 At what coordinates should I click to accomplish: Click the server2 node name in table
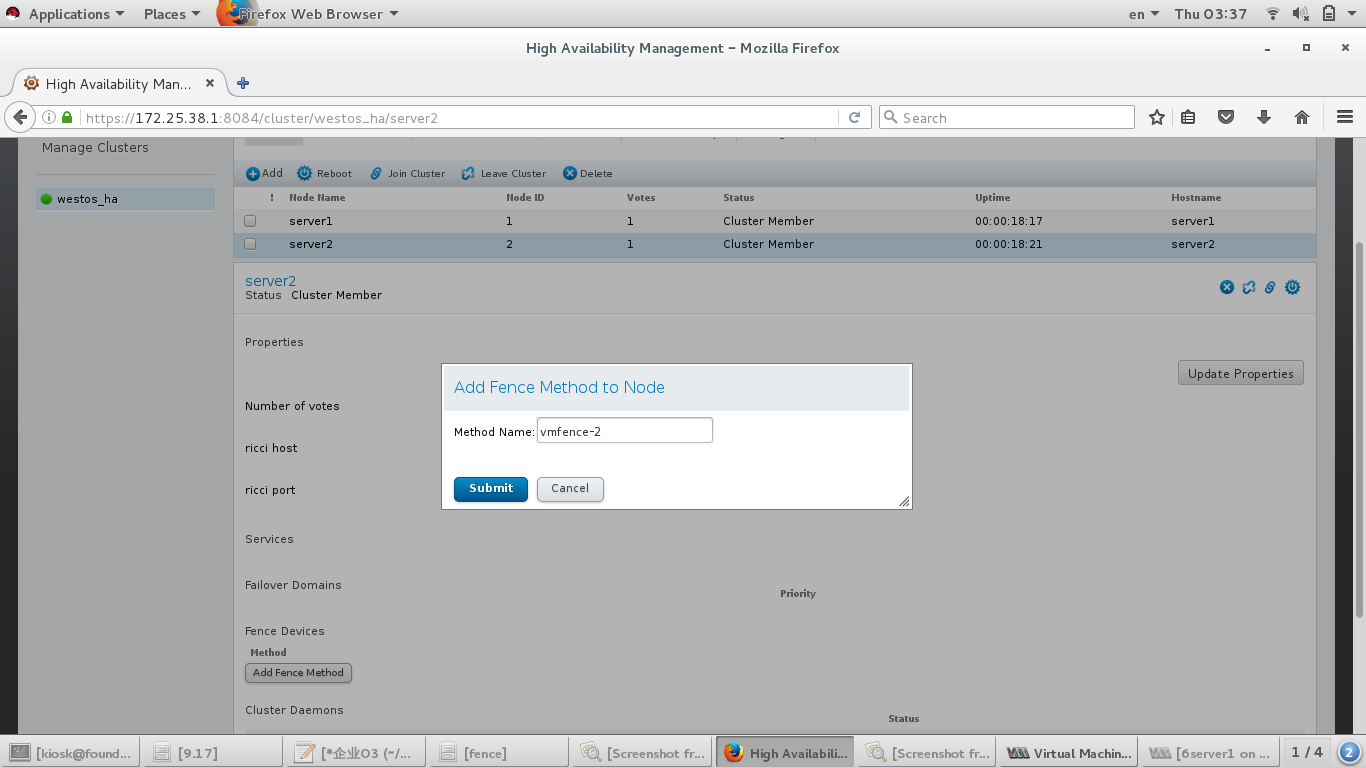click(311, 244)
